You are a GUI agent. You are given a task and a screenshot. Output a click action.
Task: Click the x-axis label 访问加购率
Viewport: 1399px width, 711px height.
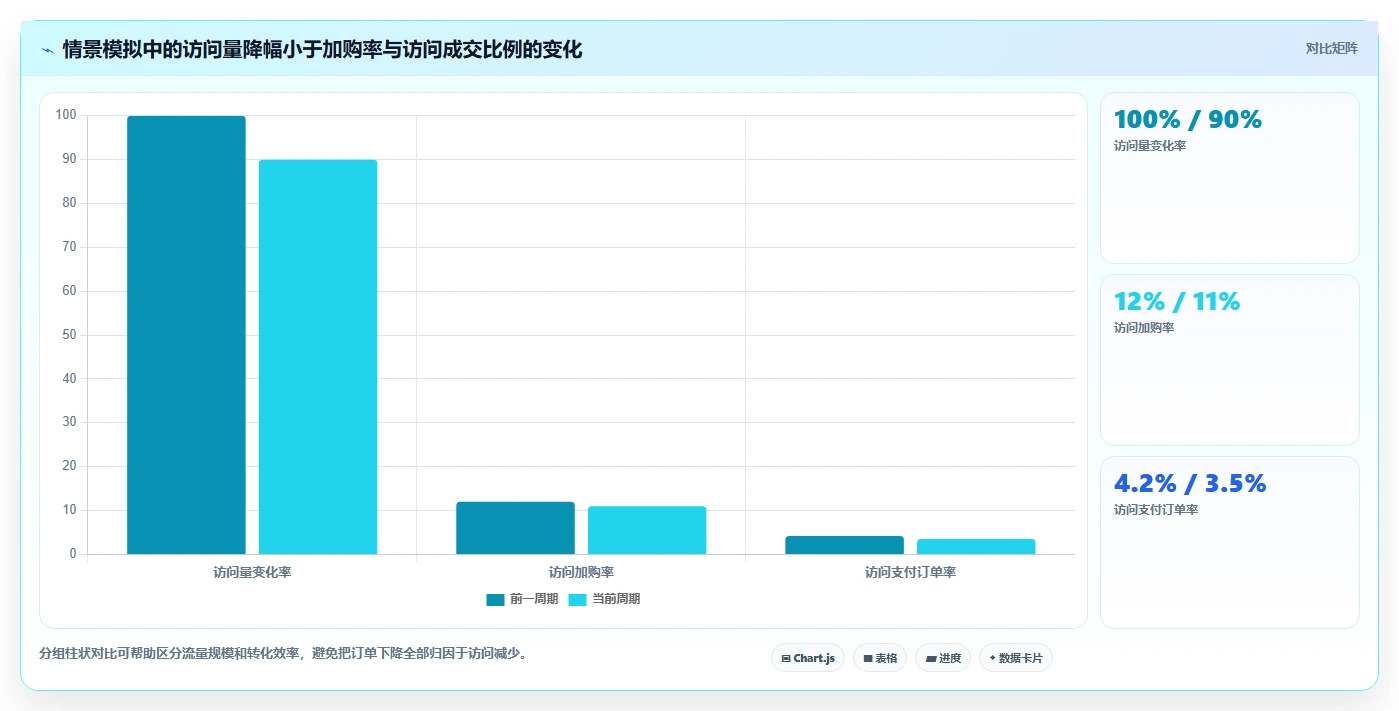[581, 573]
